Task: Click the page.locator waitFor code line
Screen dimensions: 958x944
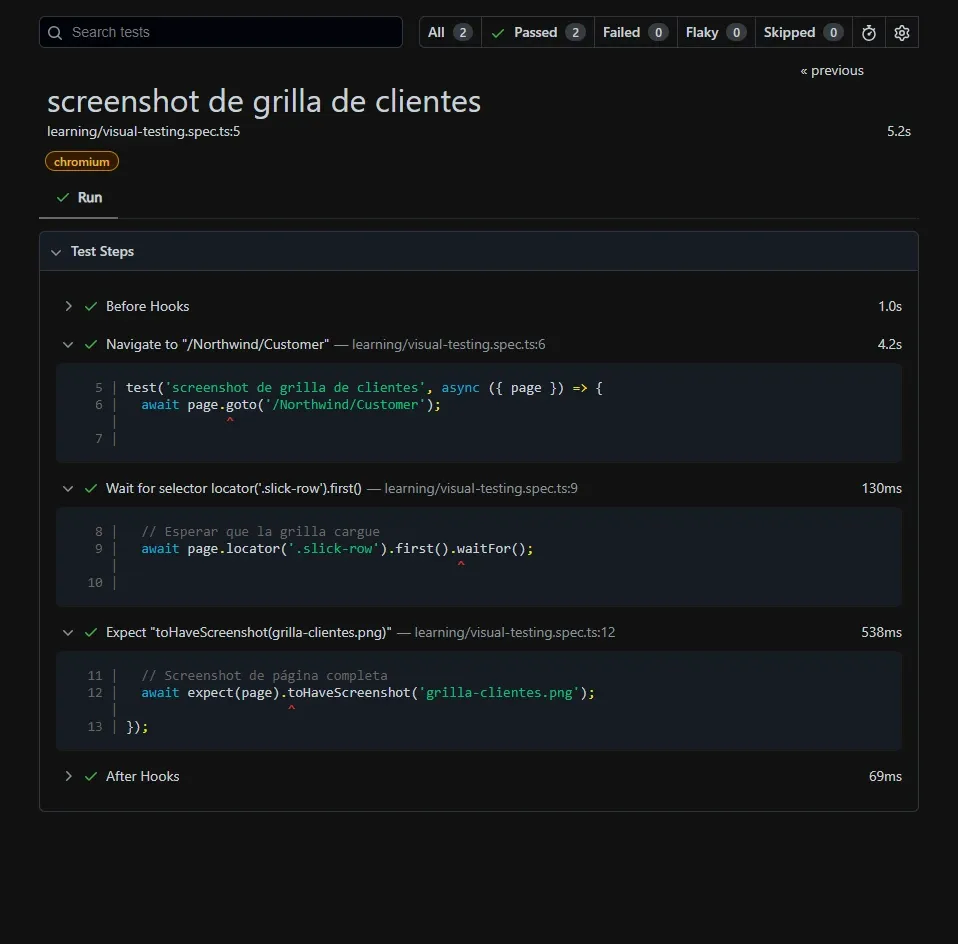Action: click(x=337, y=549)
